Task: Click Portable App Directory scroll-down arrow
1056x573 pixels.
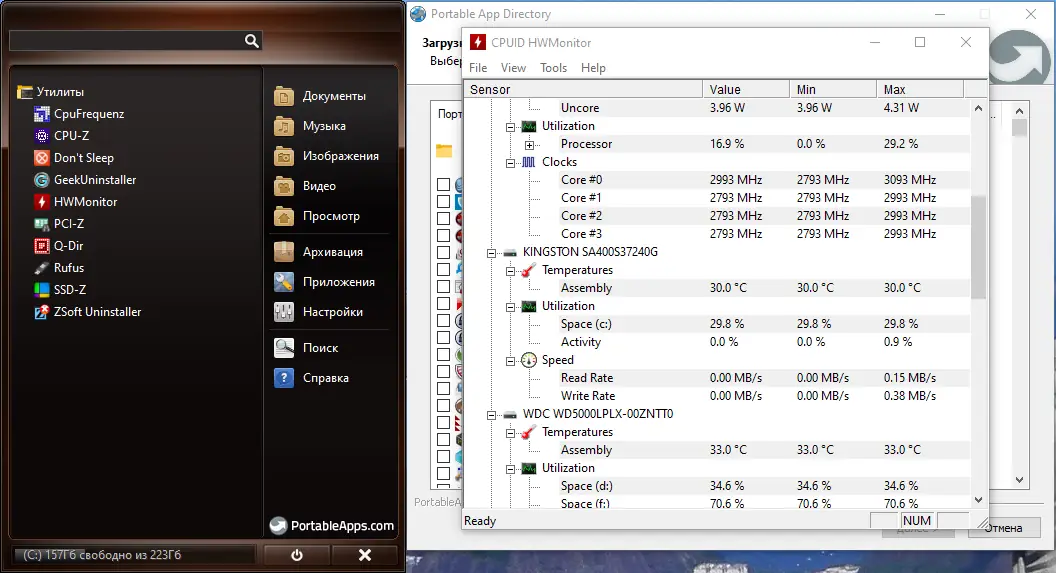Action: tap(1020, 480)
